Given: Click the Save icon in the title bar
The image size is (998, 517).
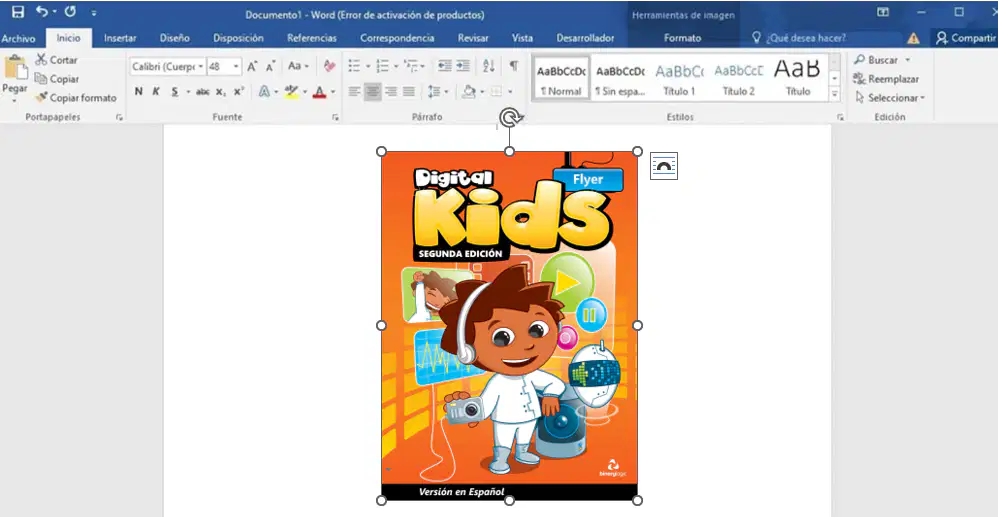Looking at the screenshot, I should (x=18, y=12).
